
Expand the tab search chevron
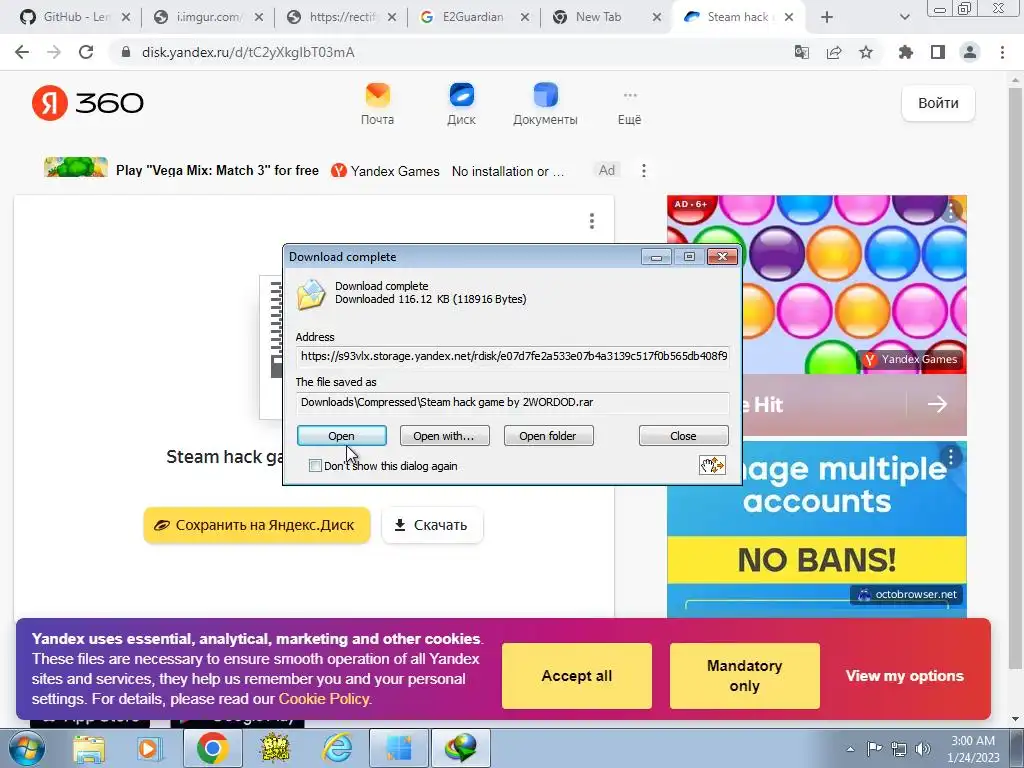pos(904,17)
